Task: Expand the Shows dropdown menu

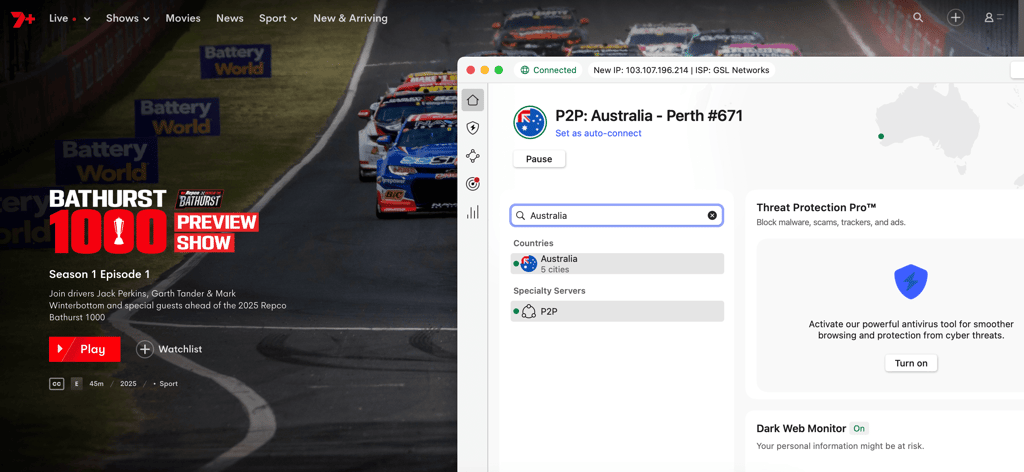Action: pyautogui.click(x=128, y=18)
